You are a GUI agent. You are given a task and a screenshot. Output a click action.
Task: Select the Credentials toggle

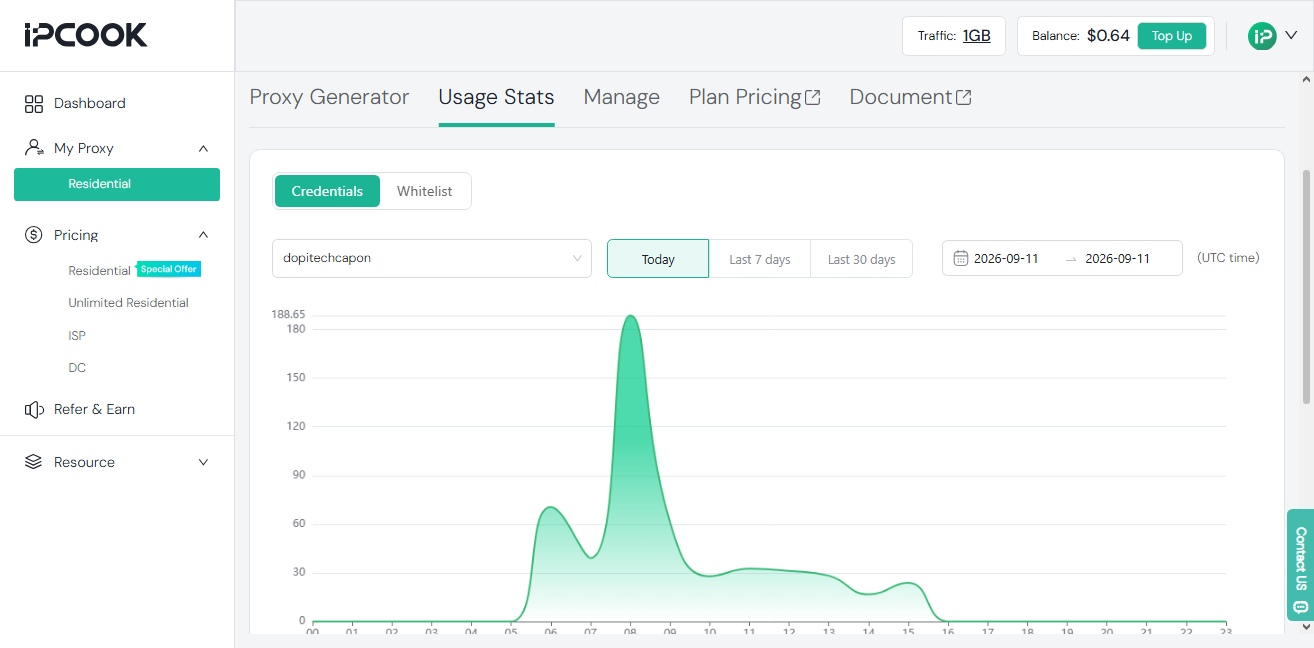[327, 191]
